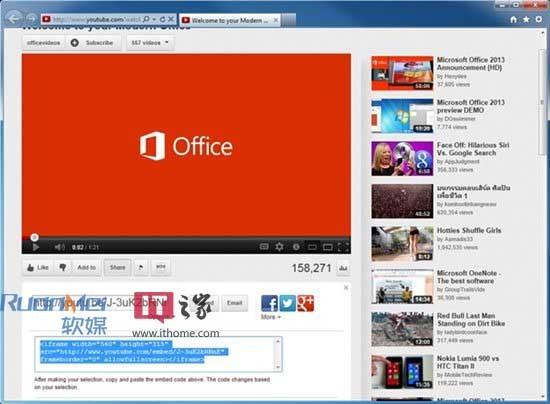Click the Watch Later clock icon
Viewport: 550px width, 404px height.
[296, 247]
